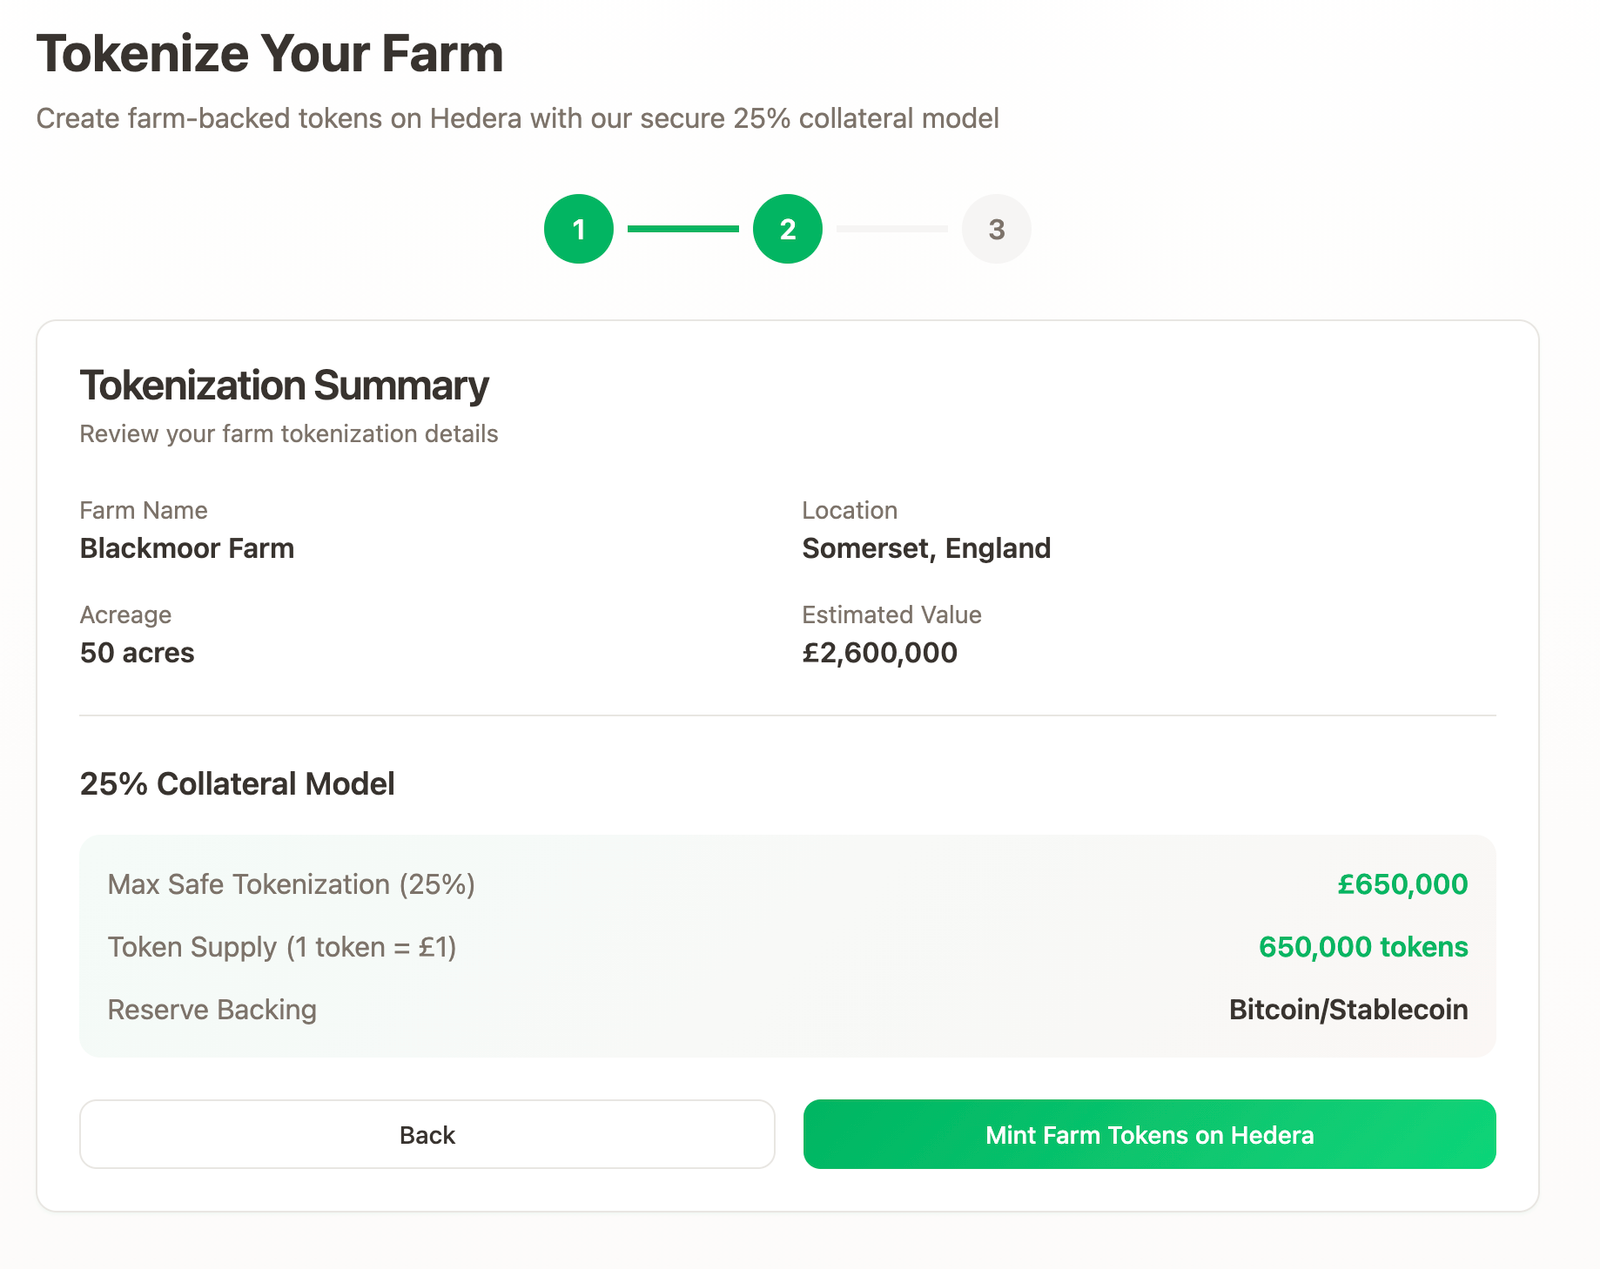Image resolution: width=1600 pixels, height=1269 pixels.
Task: Click the Token Supply (1 token = £1) label
Action: [x=282, y=947]
